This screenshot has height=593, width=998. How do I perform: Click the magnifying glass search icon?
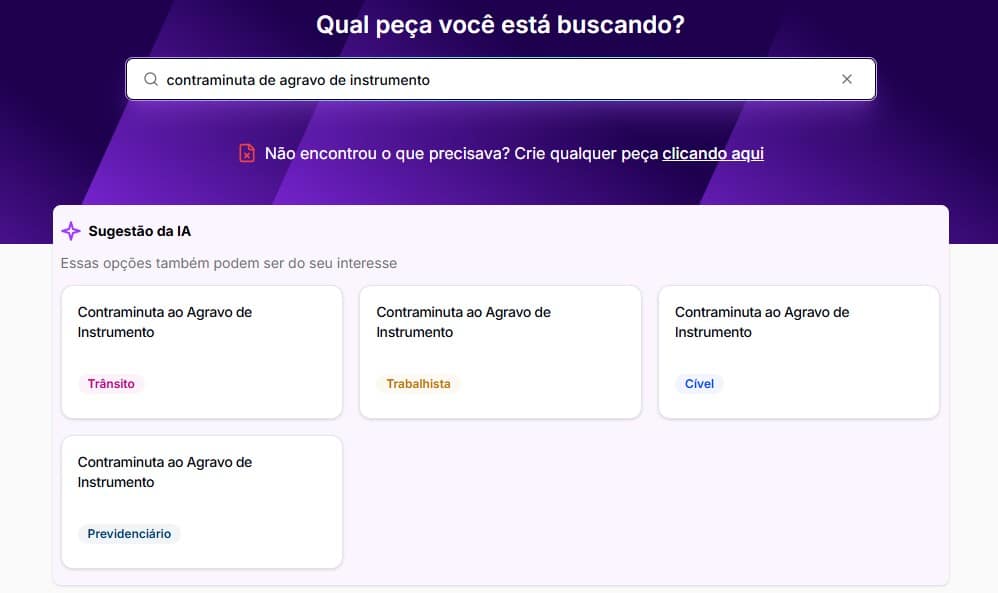[x=150, y=78]
